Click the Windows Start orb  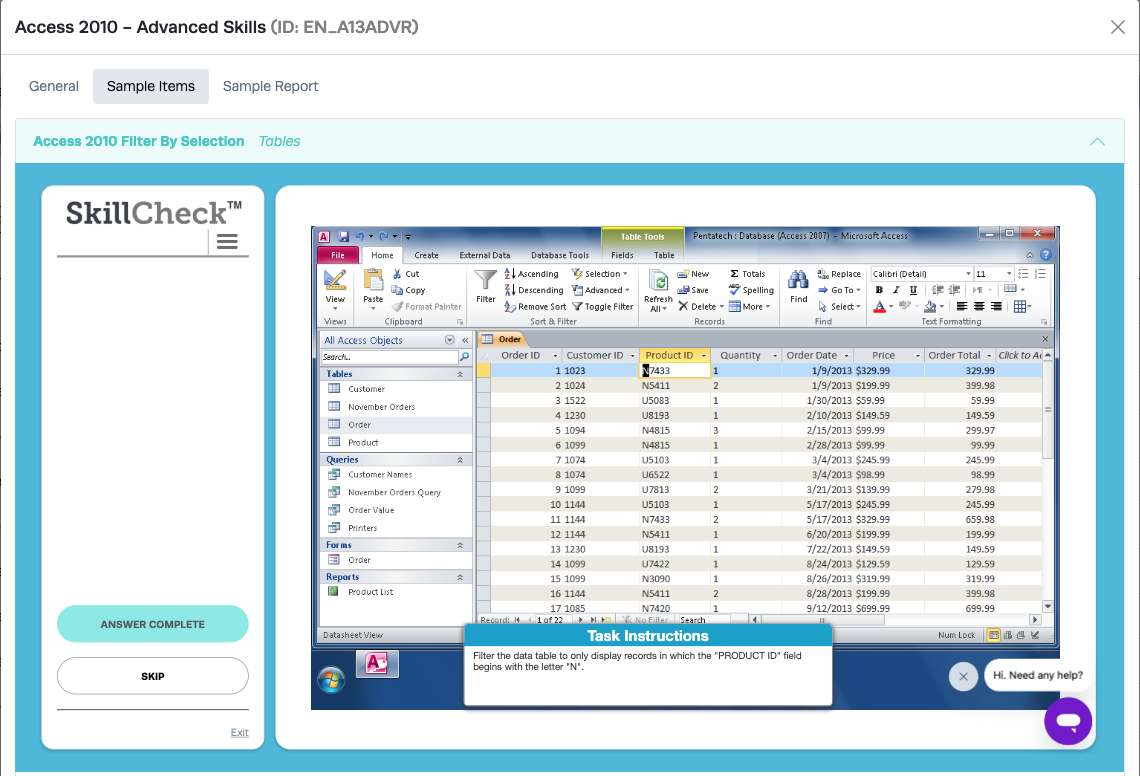click(331, 680)
